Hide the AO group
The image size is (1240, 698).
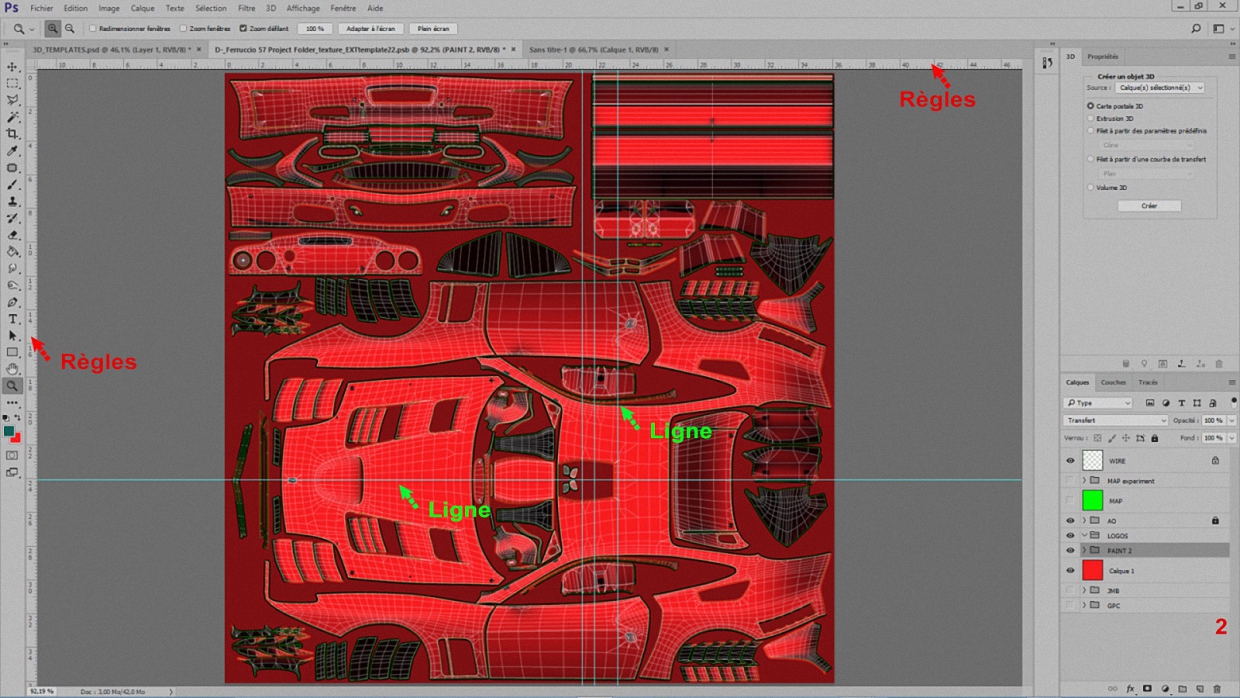1070,521
